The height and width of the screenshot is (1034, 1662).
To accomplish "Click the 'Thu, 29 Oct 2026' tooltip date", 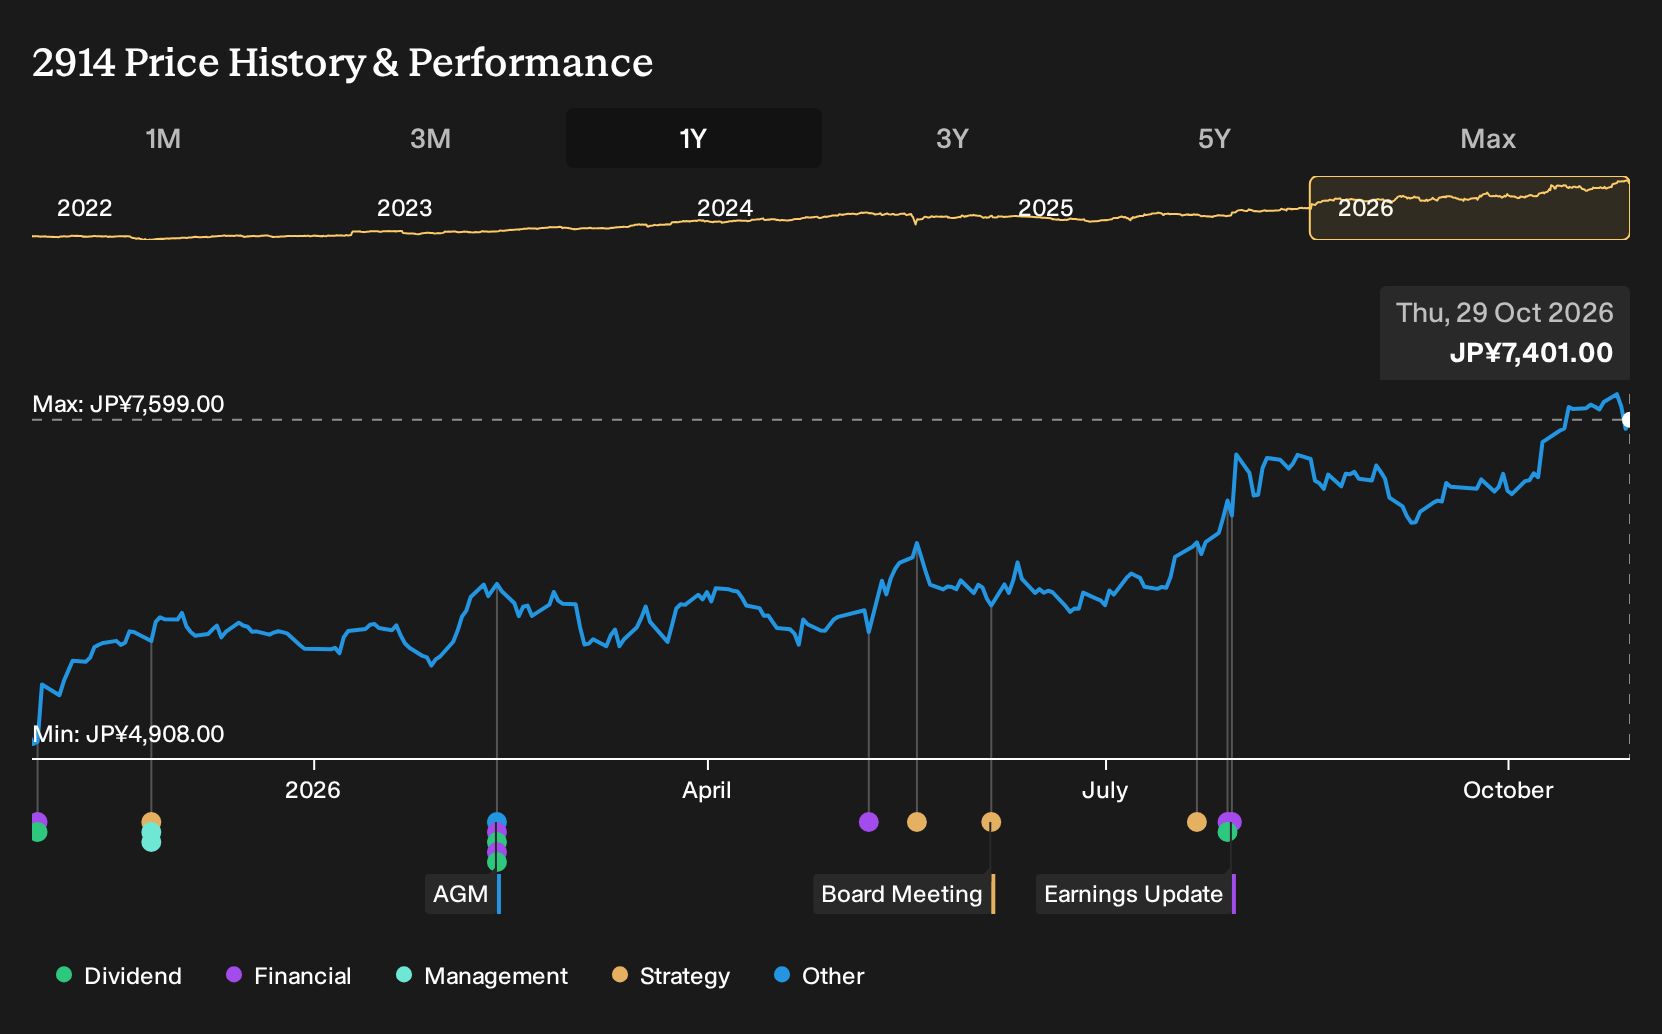I will [1504, 313].
